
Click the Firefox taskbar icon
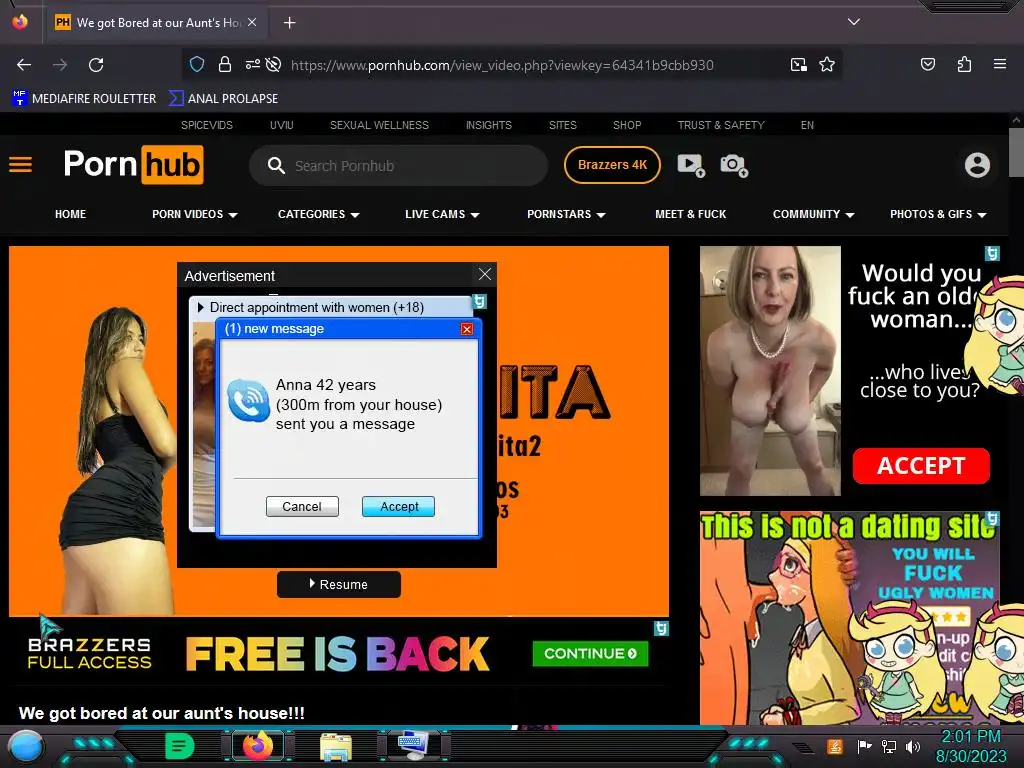click(x=258, y=746)
